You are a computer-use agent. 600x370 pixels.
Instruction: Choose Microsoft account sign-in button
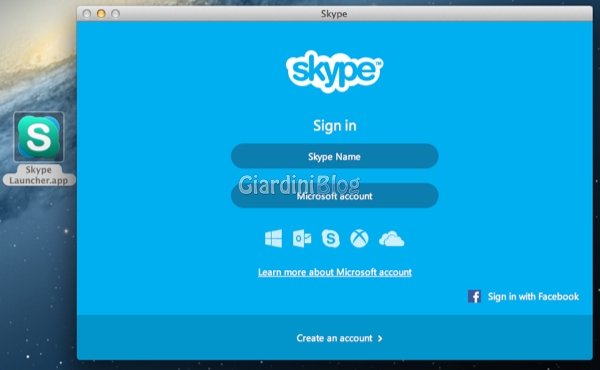pos(334,196)
